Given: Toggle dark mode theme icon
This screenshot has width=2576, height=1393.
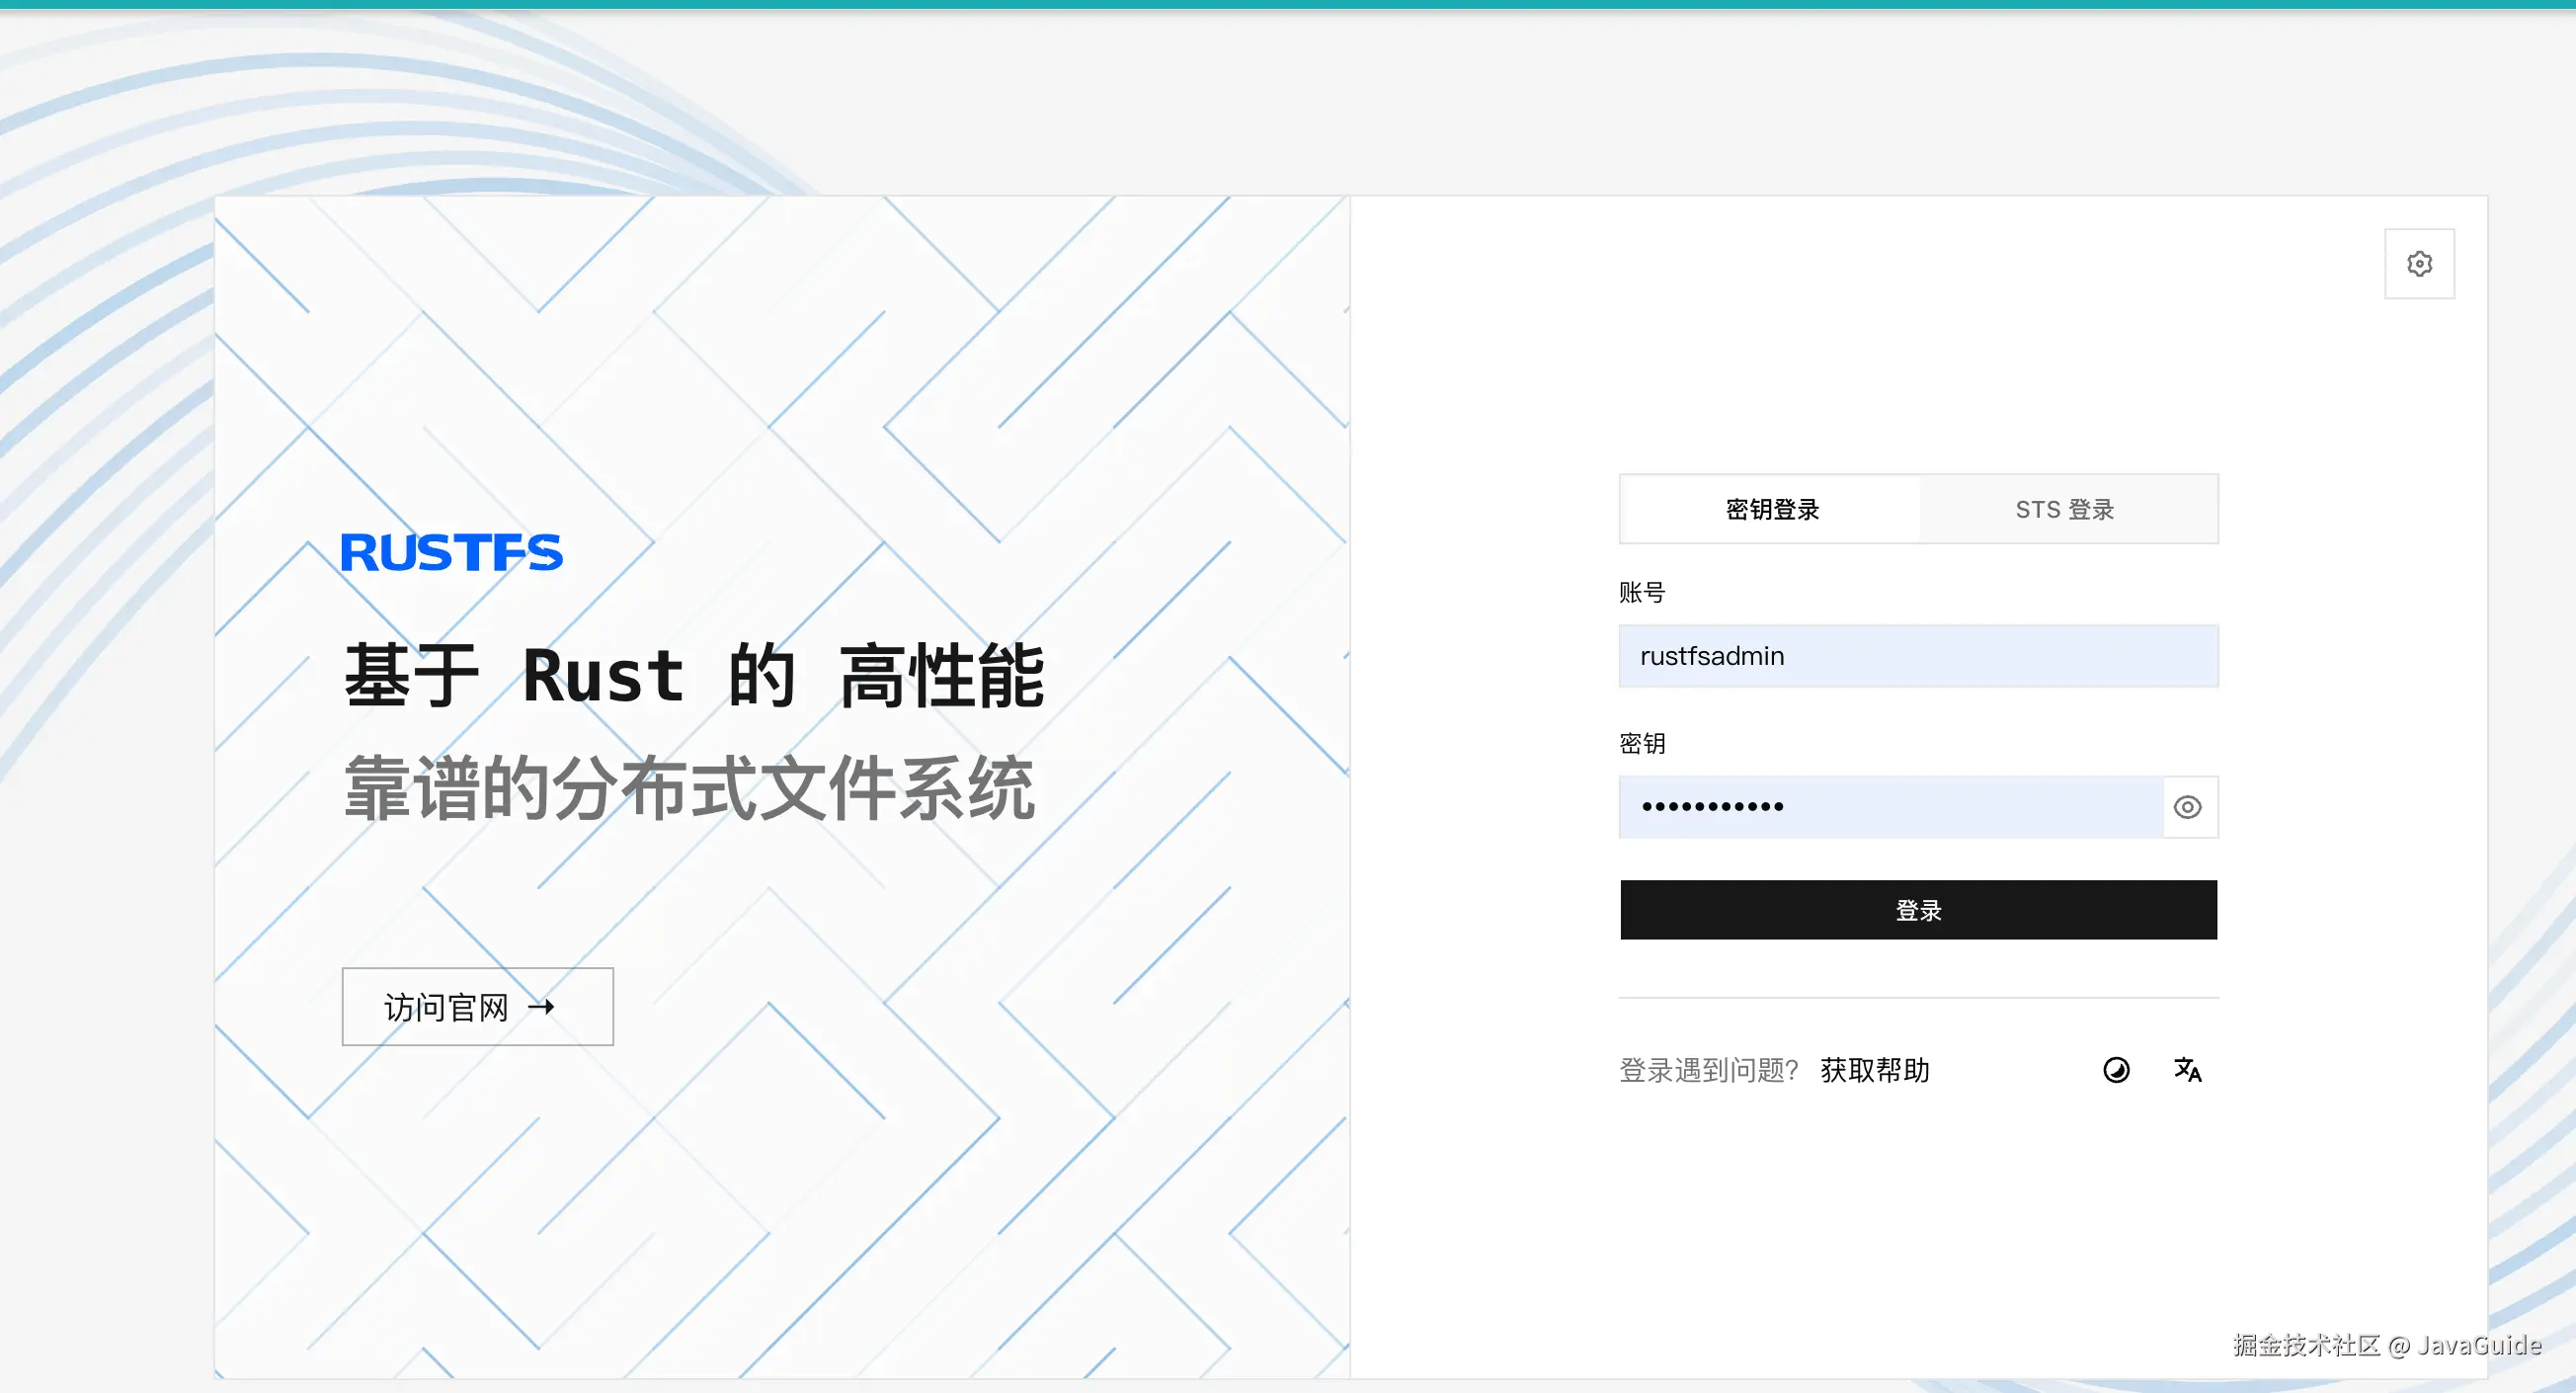Looking at the screenshot, I should [x=2116, y=1070].
